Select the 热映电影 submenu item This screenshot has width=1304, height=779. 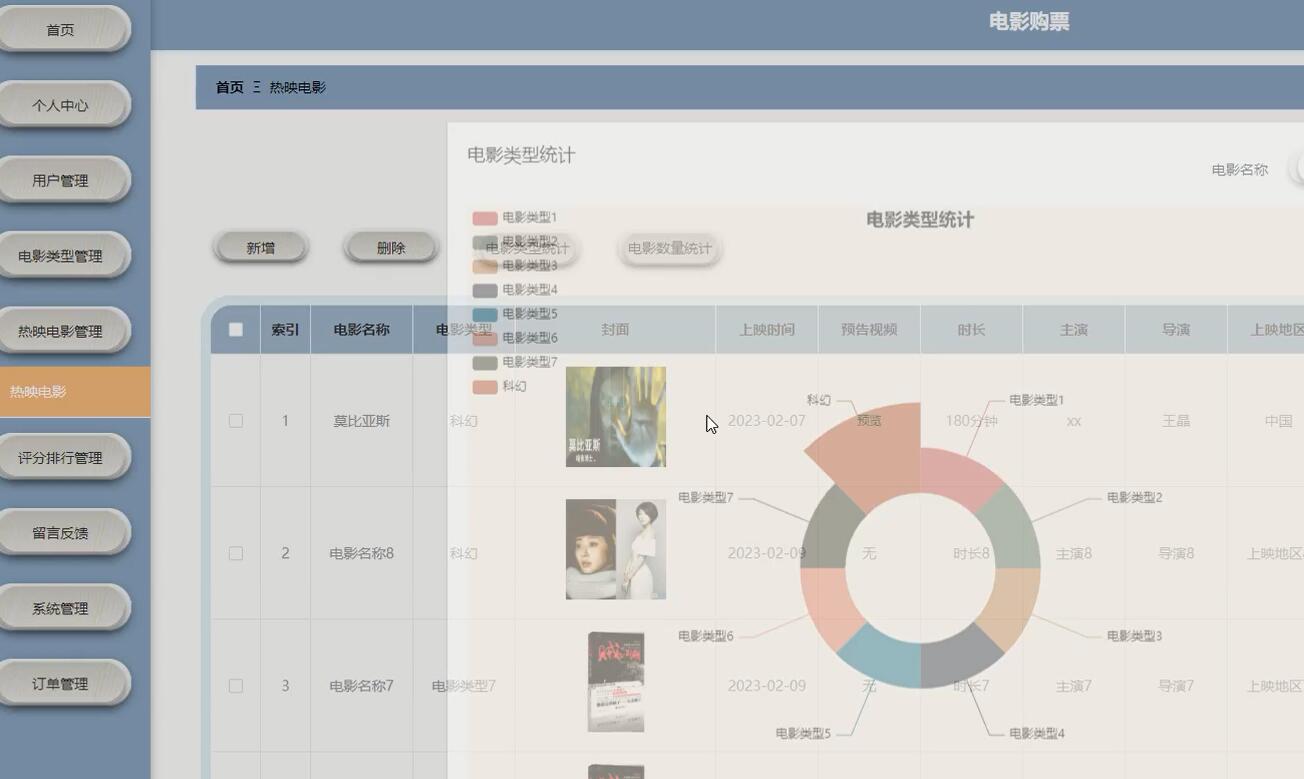[x=75, y=391]
